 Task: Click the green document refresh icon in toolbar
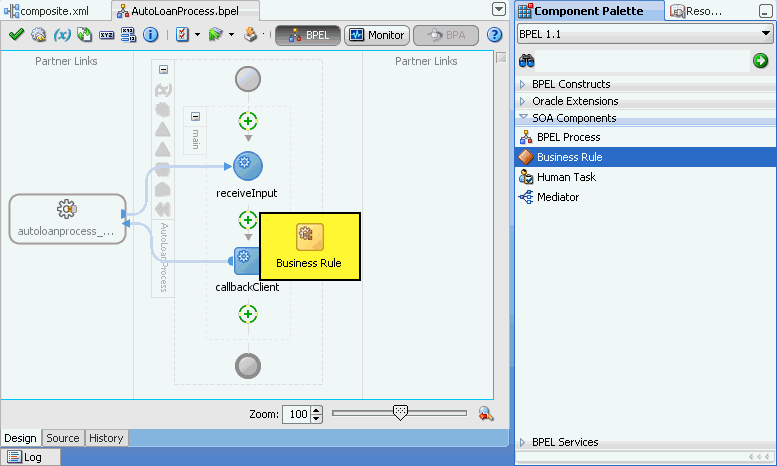pyautogui.click(x=84, y=35)
